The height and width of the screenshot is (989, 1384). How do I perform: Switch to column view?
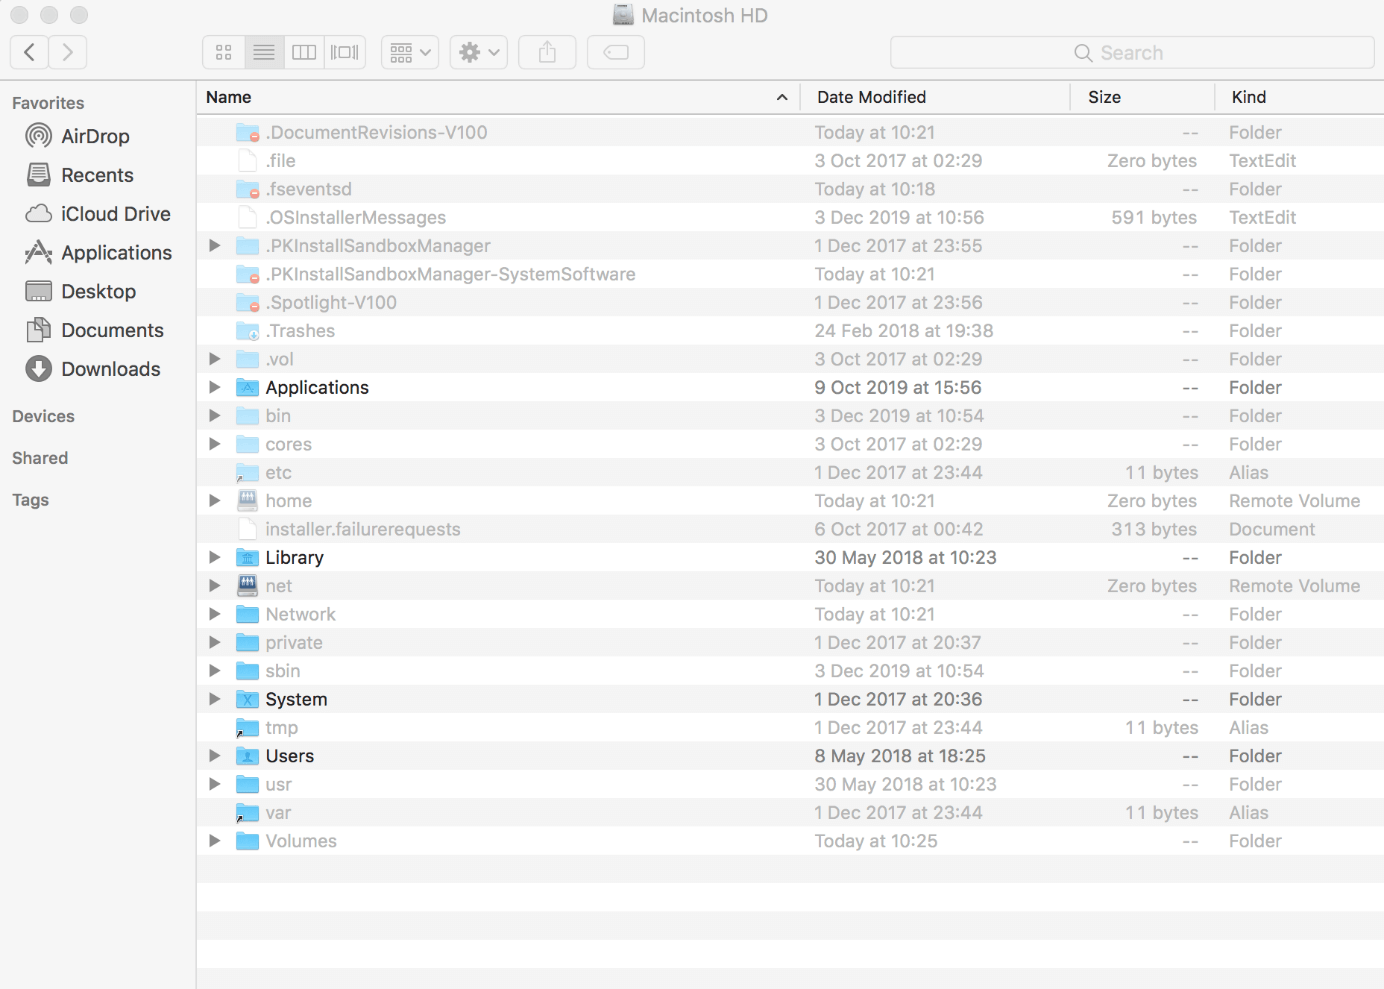[x=304, y=52]
